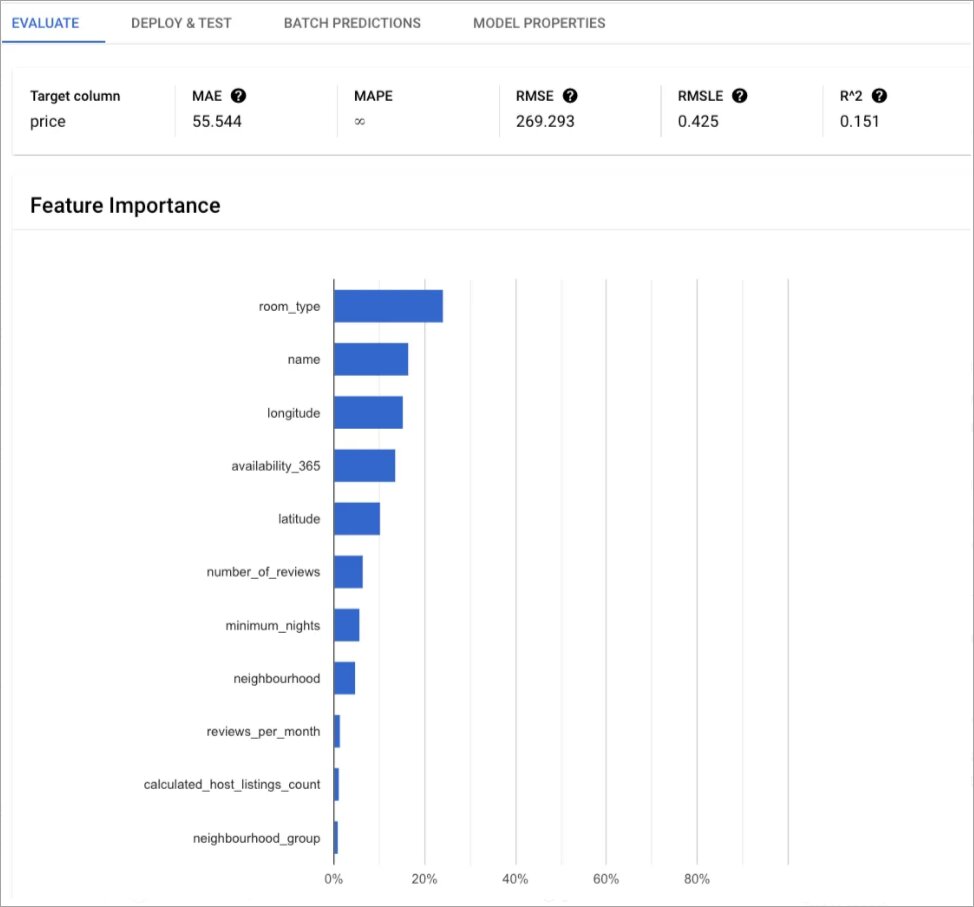Go to the Batch Predictions tab
Screen dimensions: 974x907
click(x=352, y=23)
